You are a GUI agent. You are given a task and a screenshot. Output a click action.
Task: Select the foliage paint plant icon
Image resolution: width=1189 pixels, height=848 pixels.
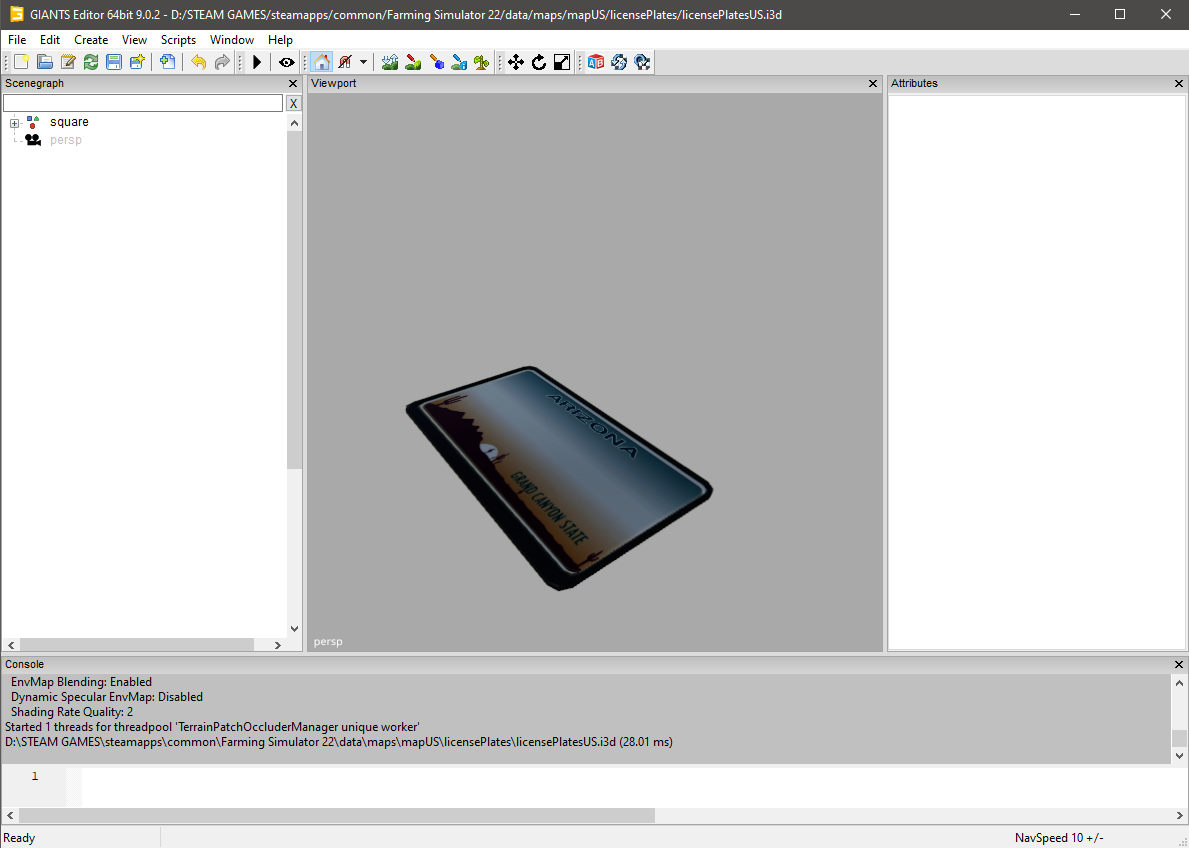482,62
